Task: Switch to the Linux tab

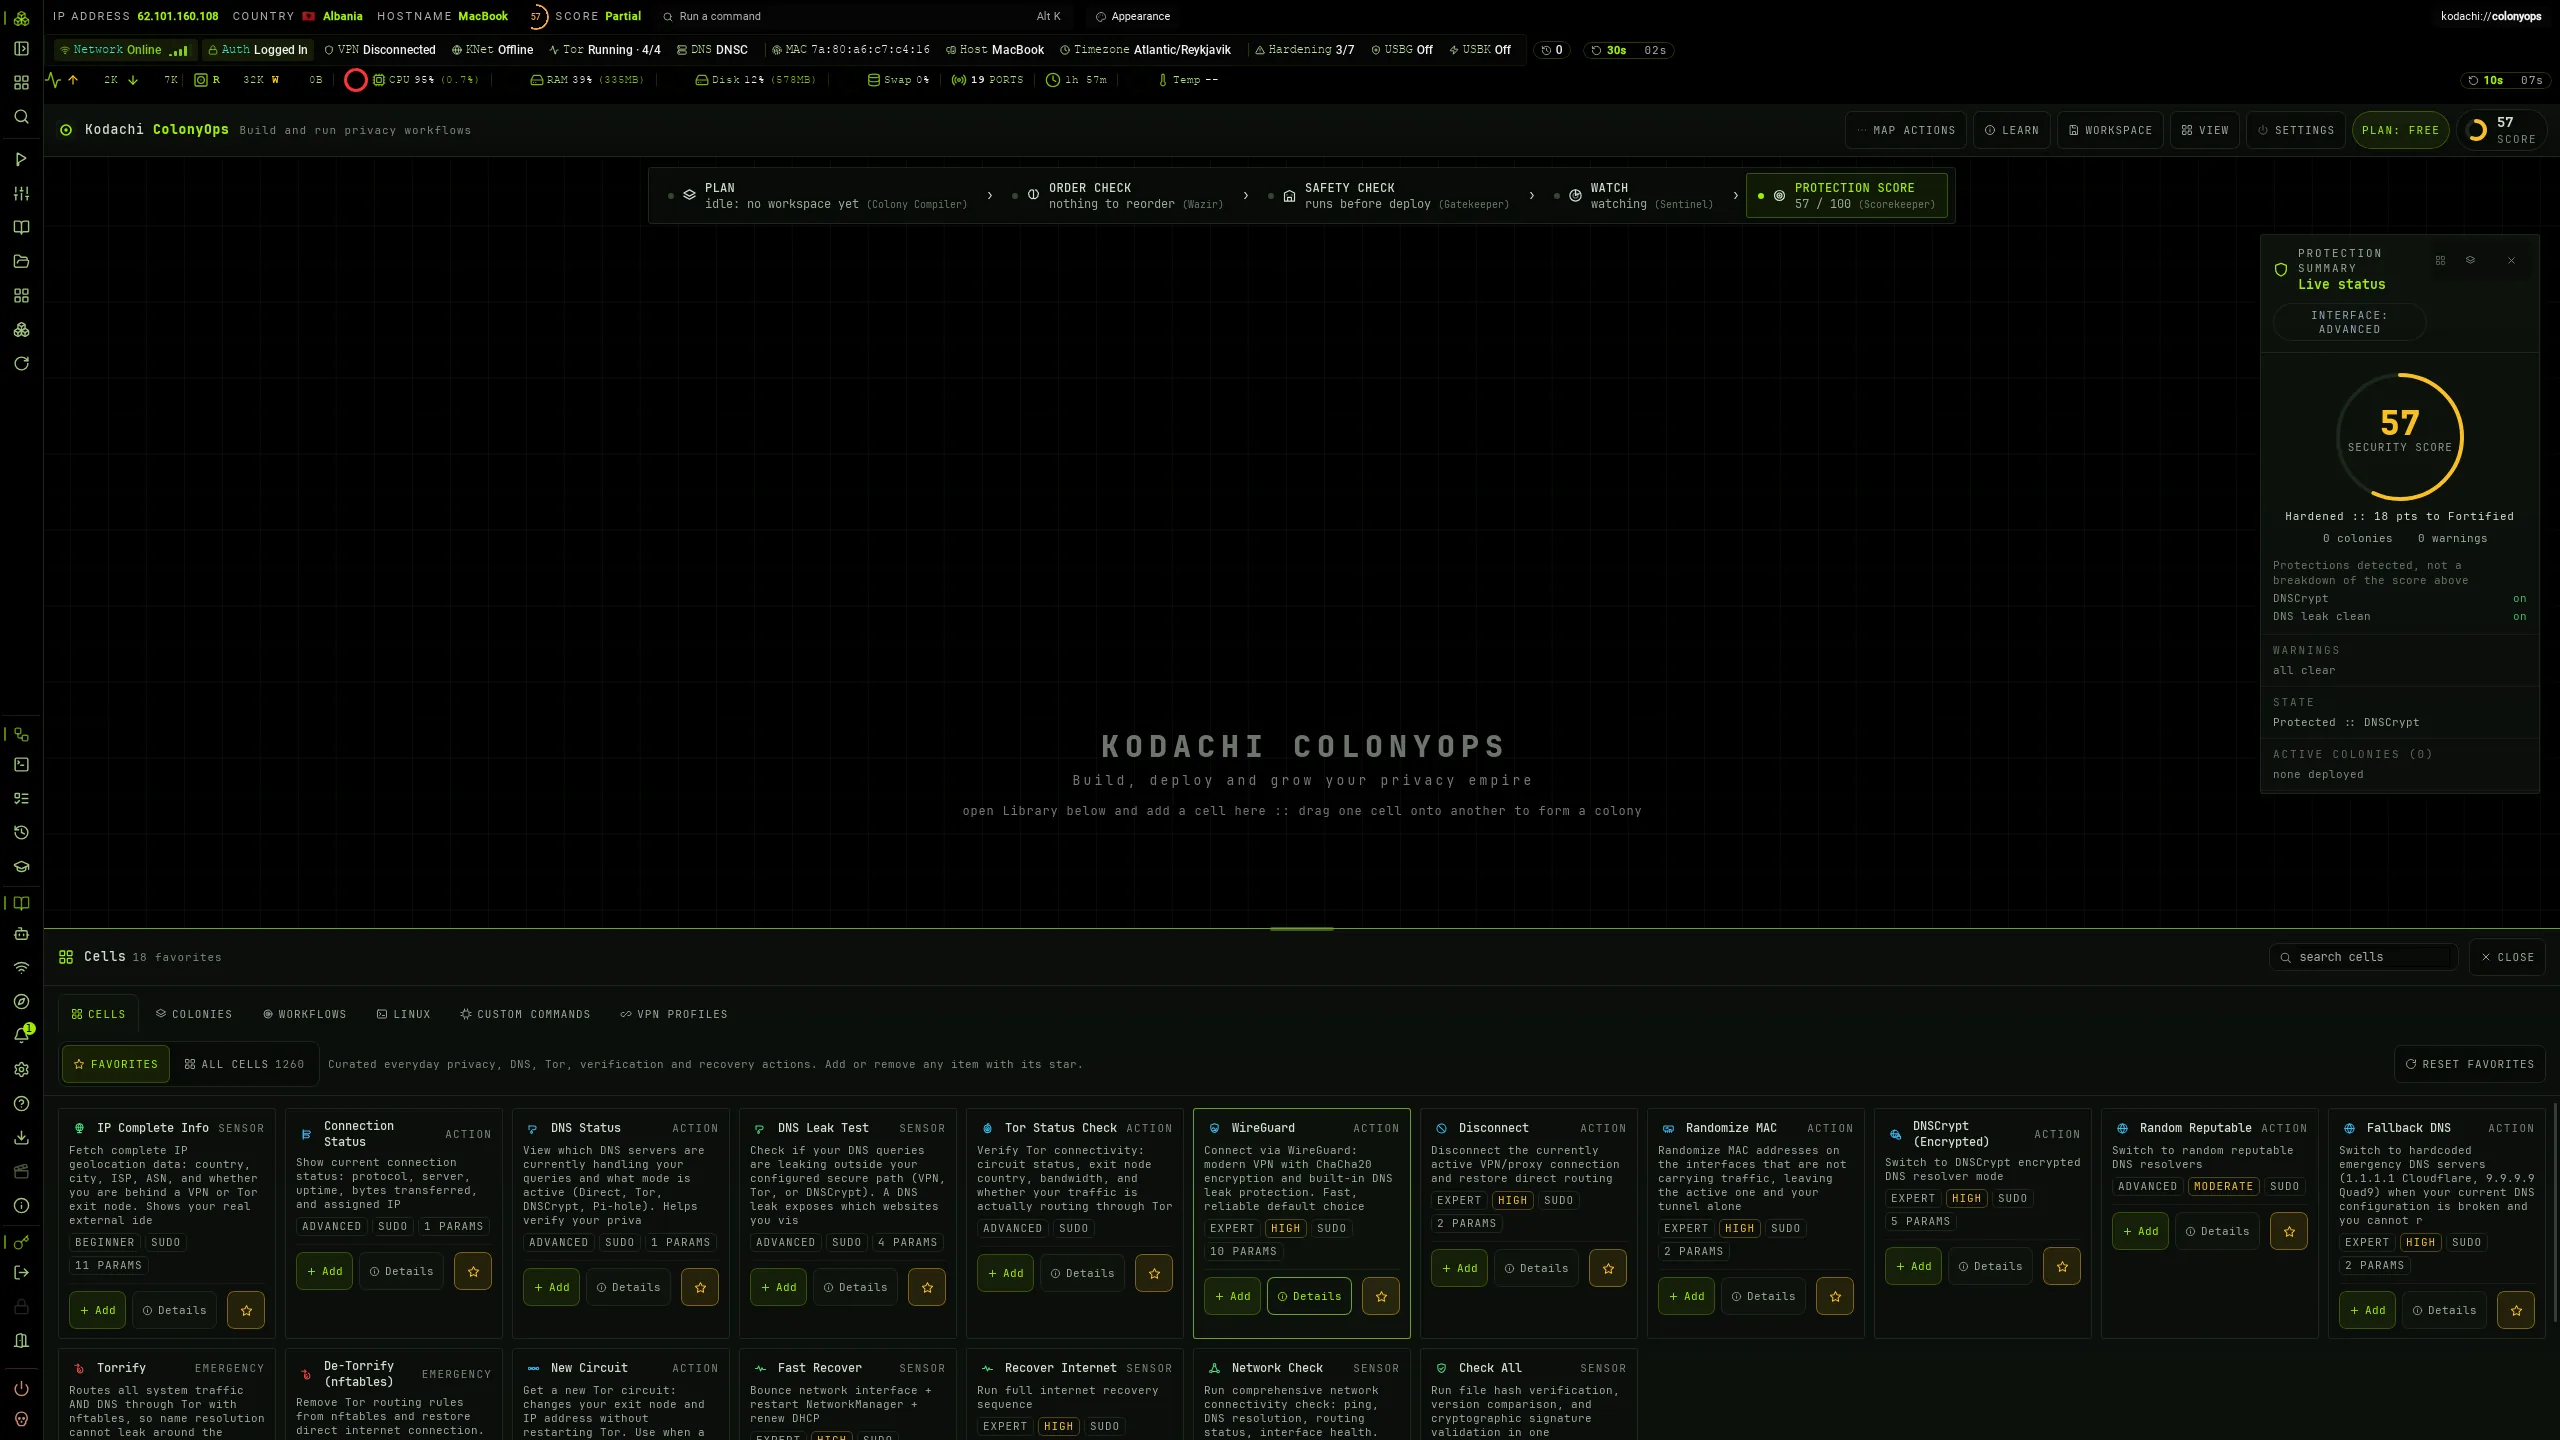Action: 403,1014
